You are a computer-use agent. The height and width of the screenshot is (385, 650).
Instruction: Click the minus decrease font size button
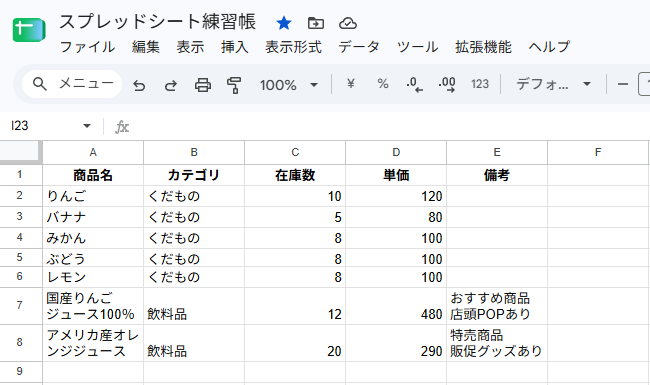pos(623,84)
